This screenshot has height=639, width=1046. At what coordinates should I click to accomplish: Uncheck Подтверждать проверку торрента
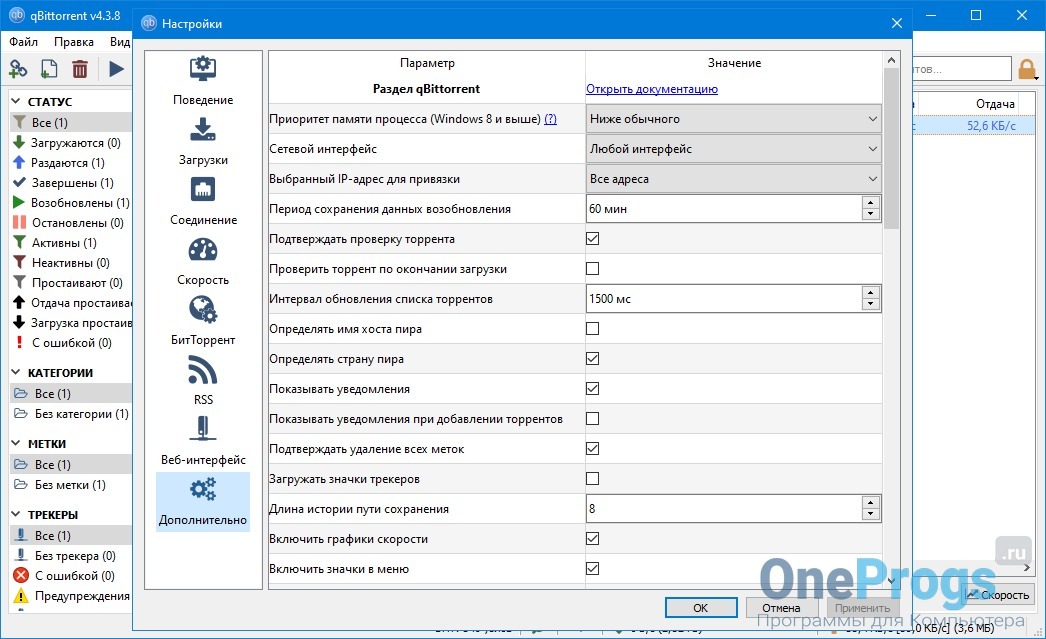tap(592, 238)
